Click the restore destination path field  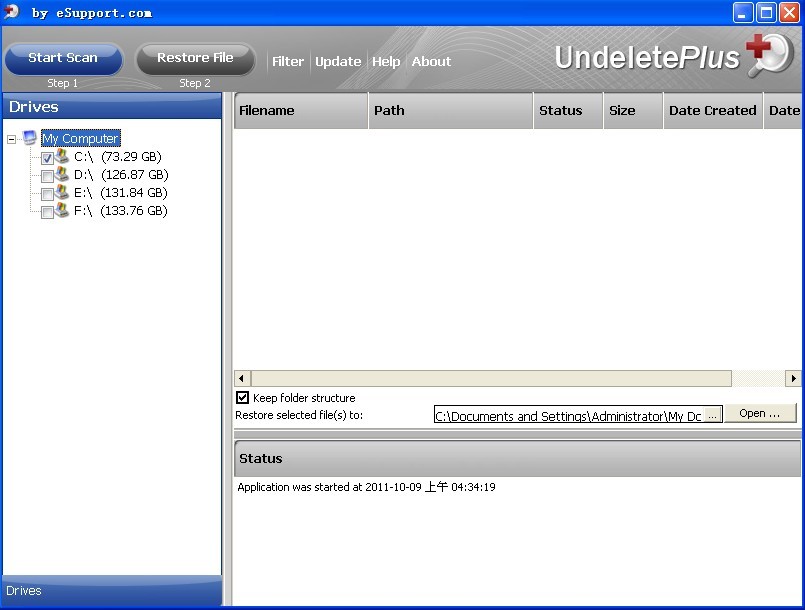click(x=568, y=416)
